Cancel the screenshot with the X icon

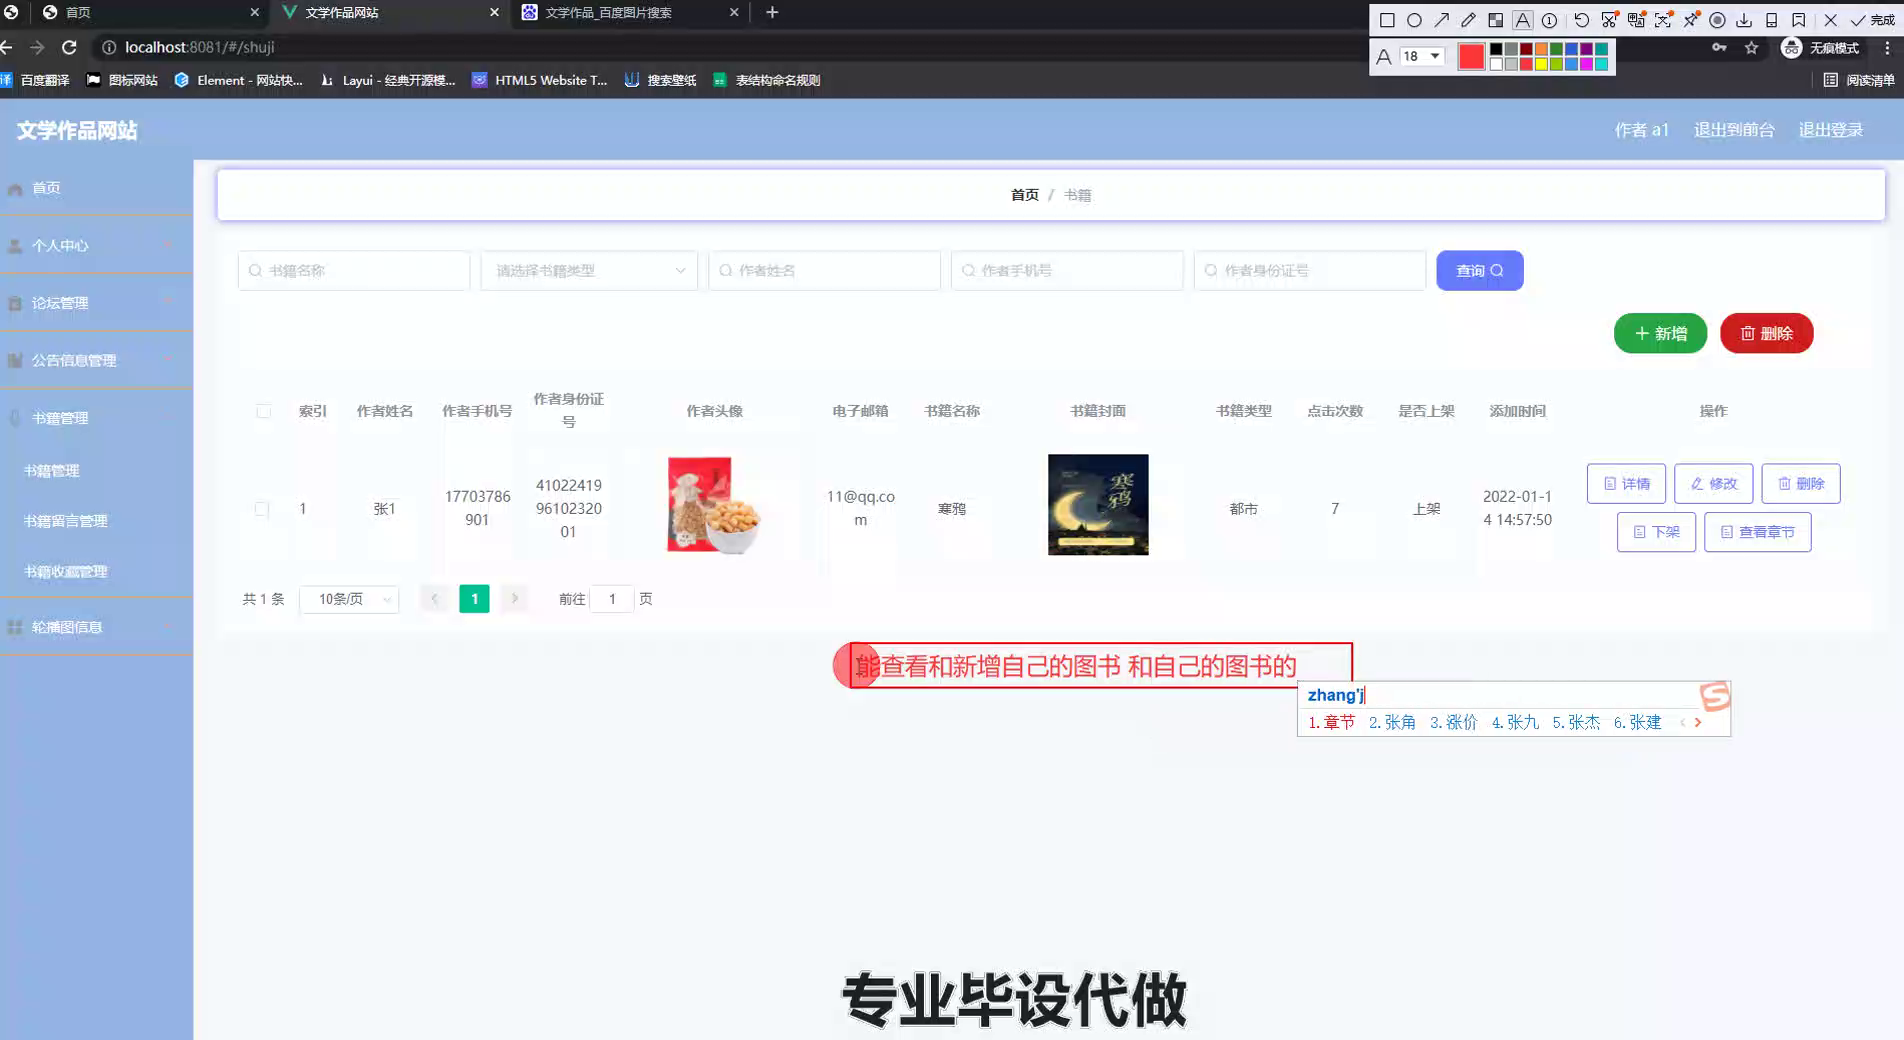[x=1830, y=20]
